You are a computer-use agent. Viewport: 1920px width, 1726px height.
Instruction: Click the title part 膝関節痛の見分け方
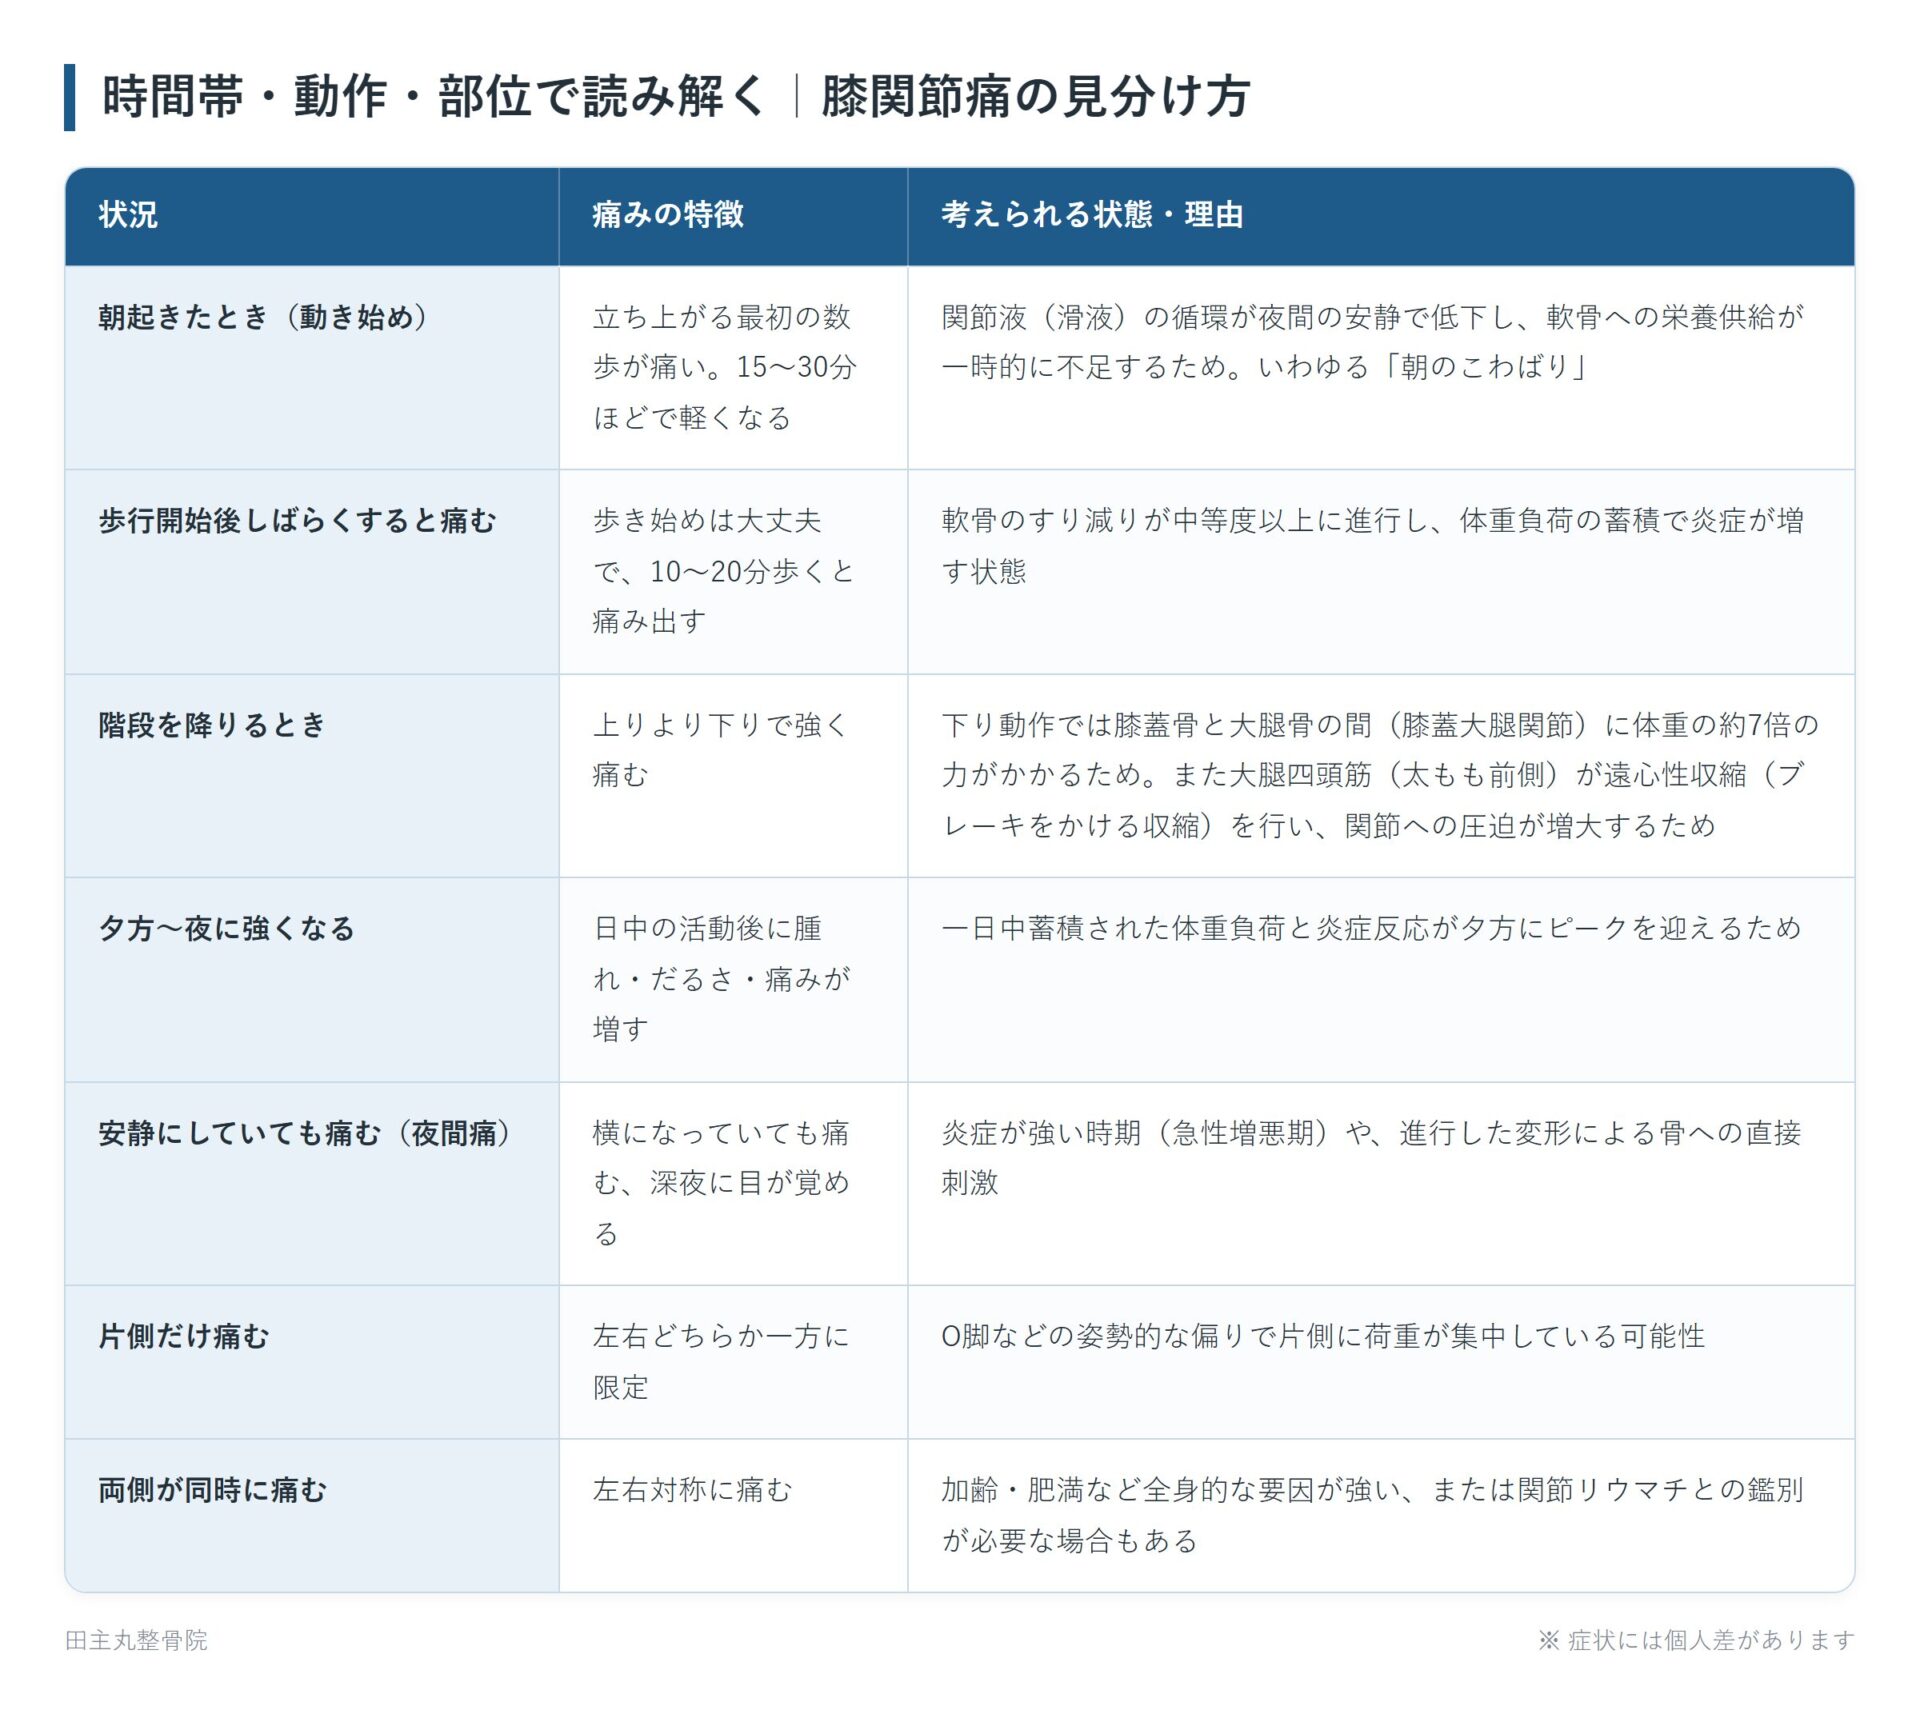click(x=1035, y=97)
